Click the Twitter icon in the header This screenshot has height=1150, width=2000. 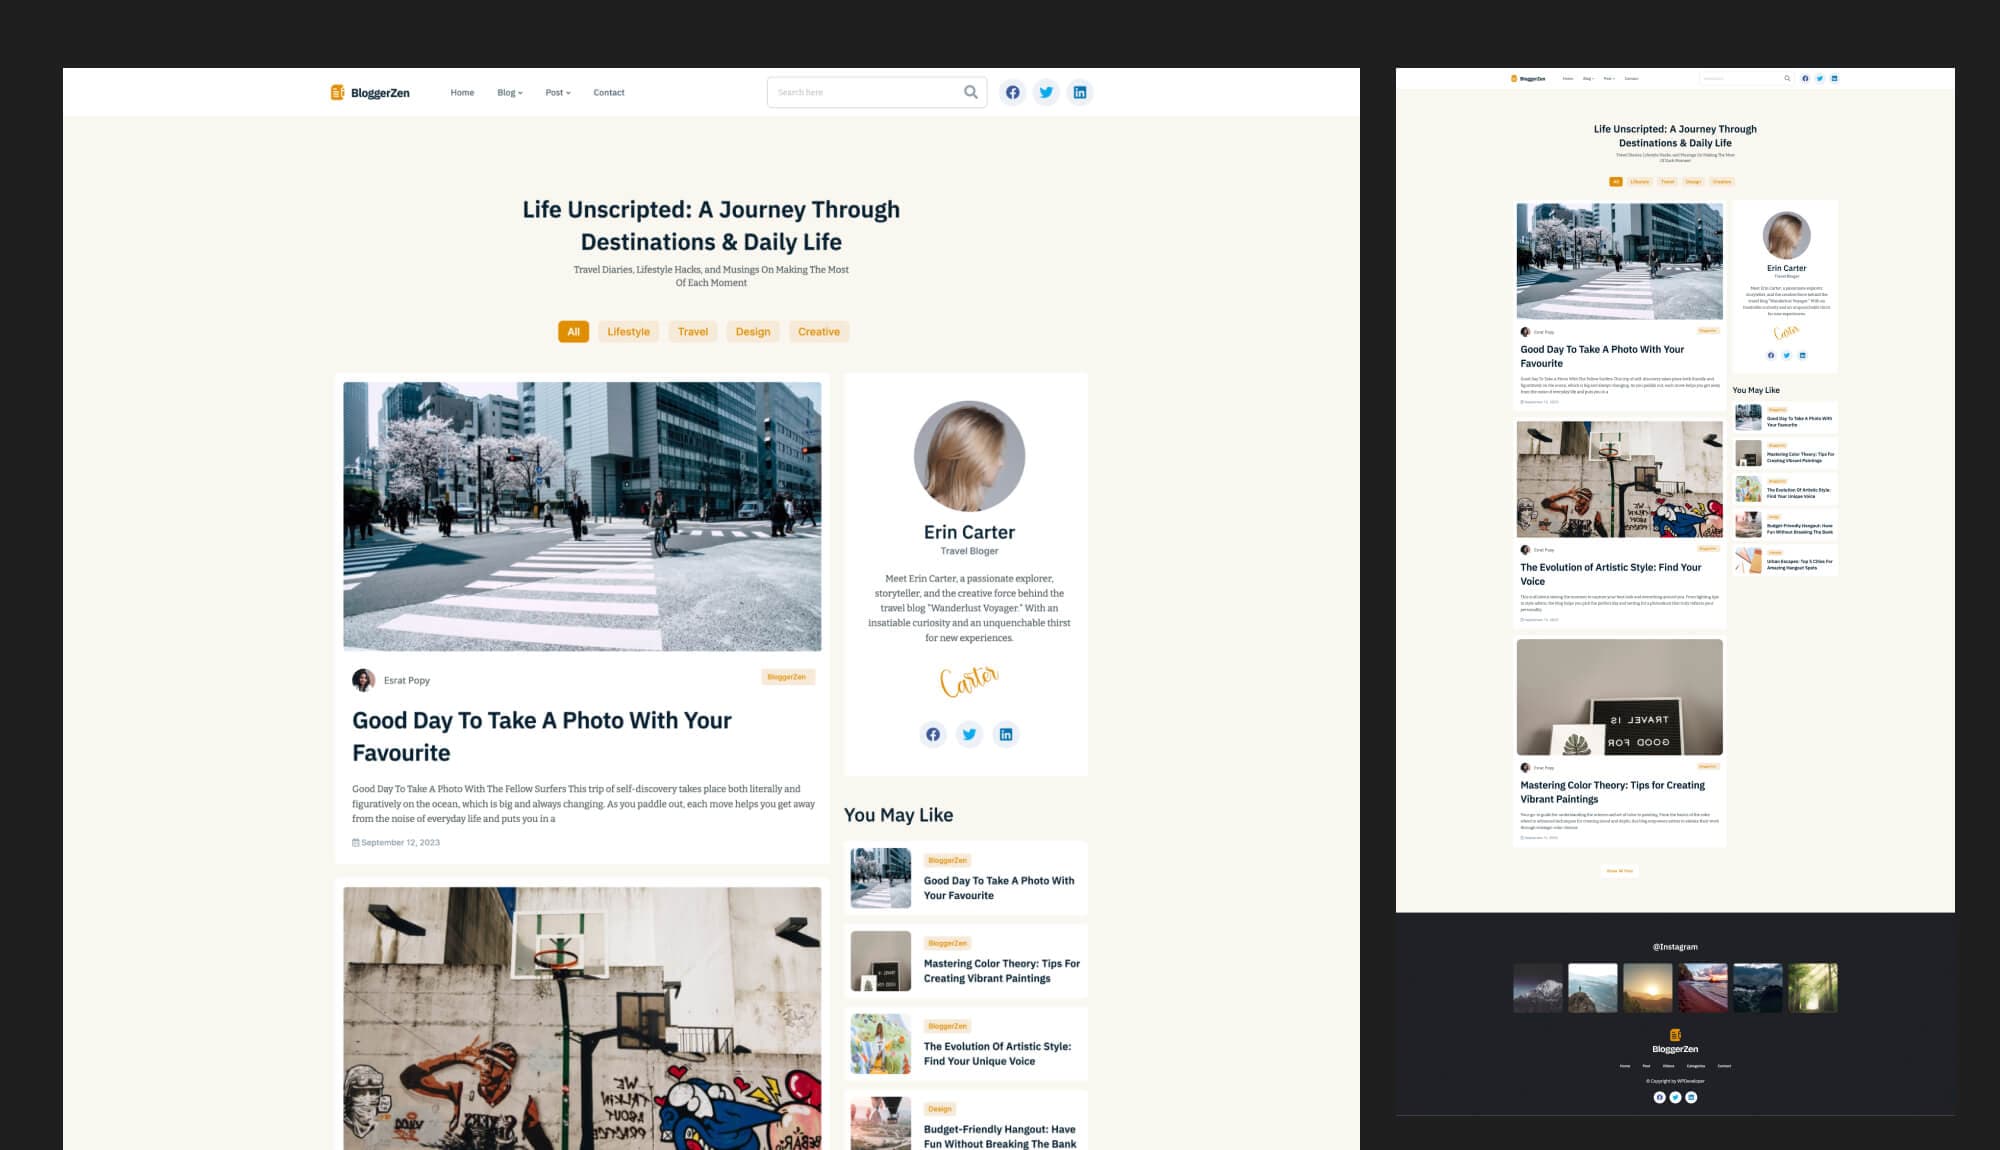(x=1046, y=92)
